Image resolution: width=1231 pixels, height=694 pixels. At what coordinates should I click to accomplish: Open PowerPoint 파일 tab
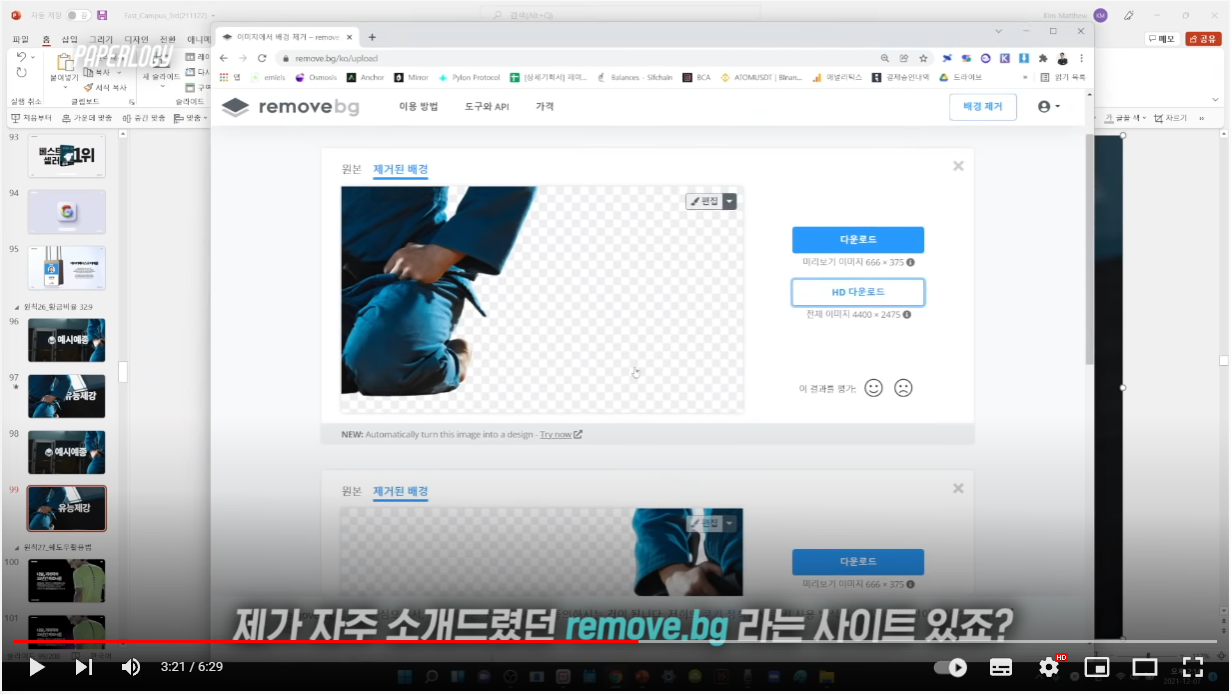20,39
